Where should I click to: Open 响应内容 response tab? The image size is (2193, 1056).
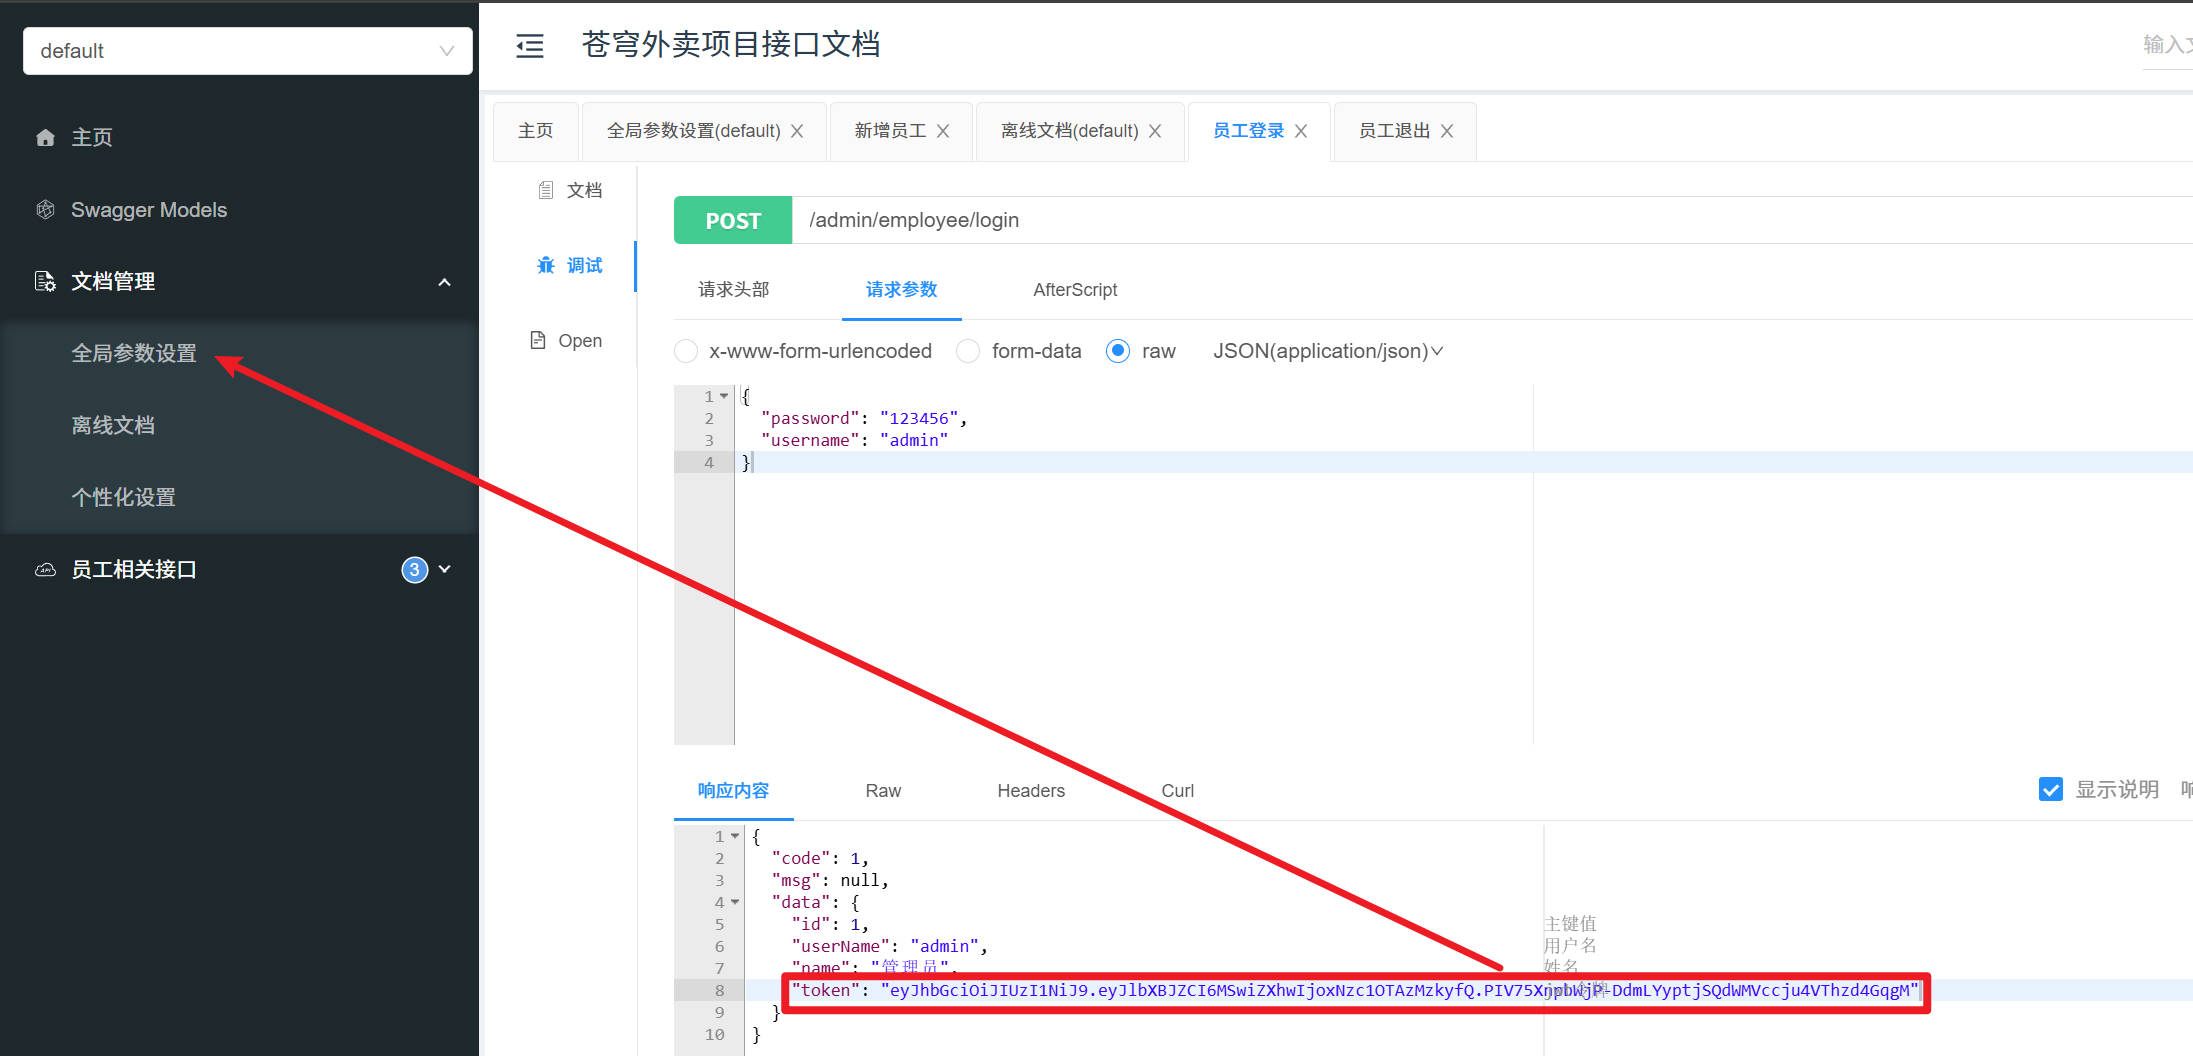[x=733, y=791]
